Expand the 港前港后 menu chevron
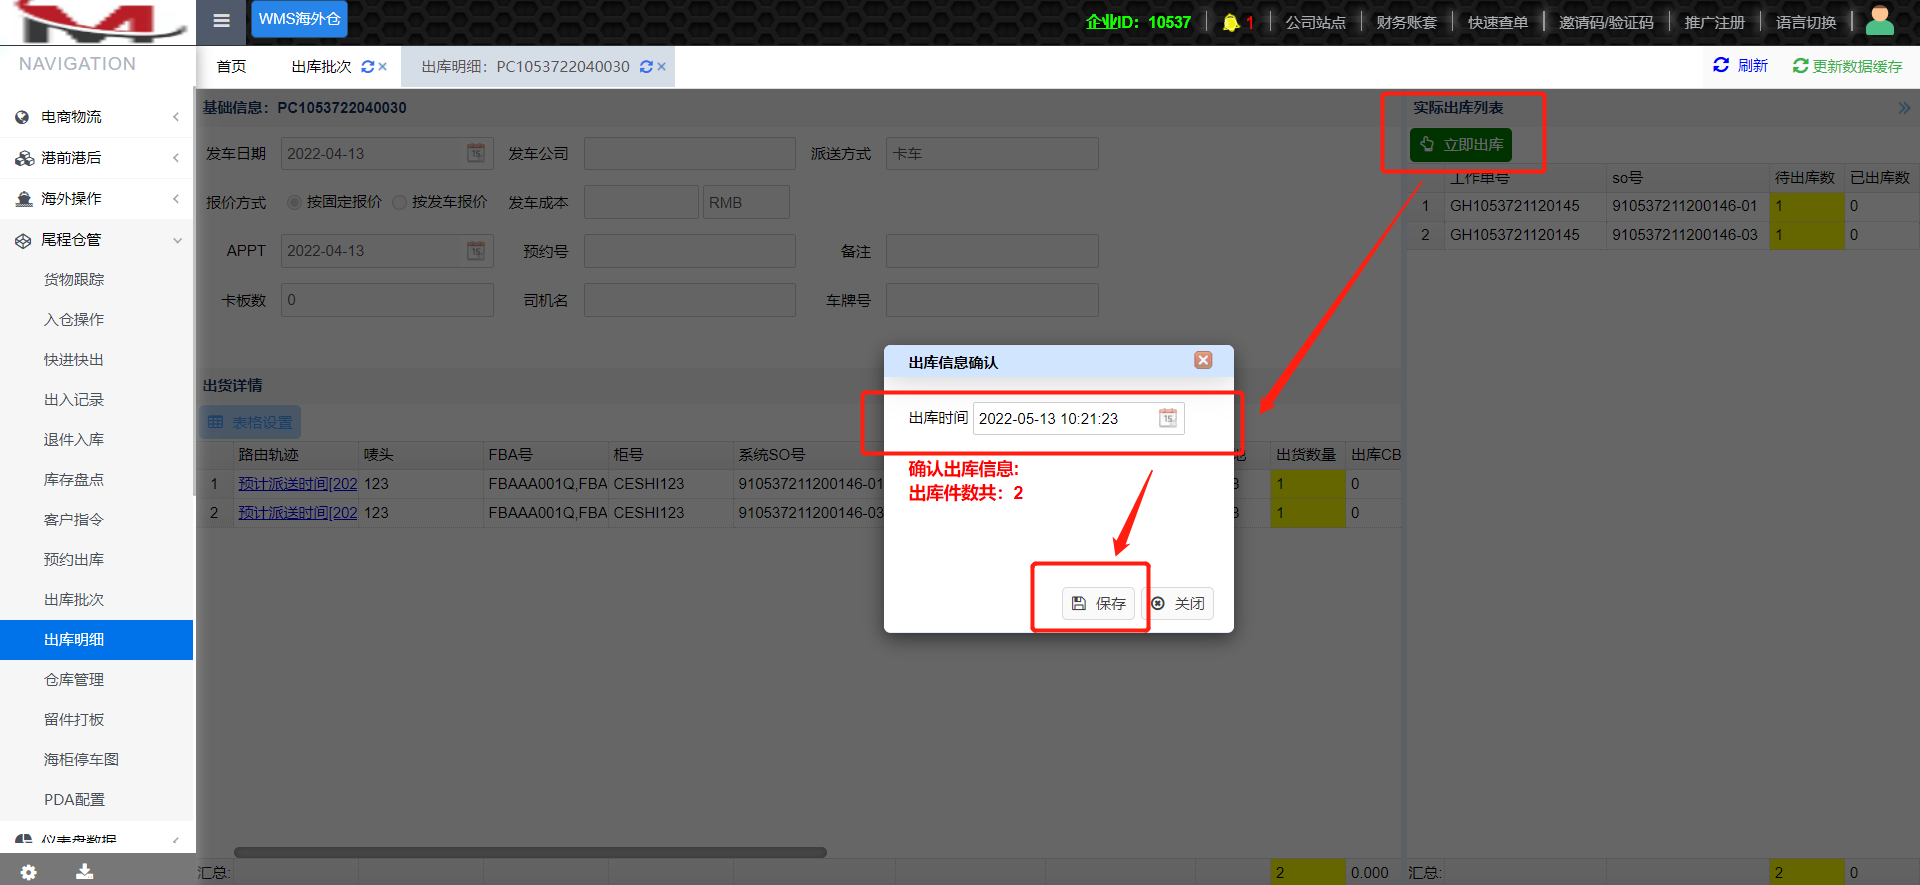 [176, 158]
